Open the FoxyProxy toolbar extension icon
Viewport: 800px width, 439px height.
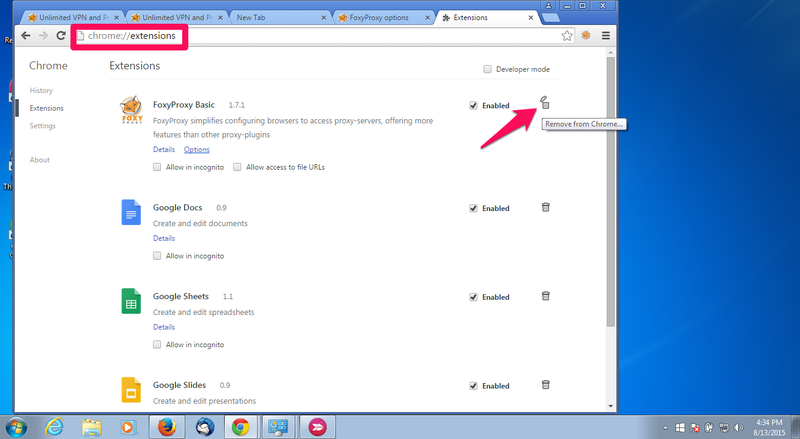click(586, 36)
